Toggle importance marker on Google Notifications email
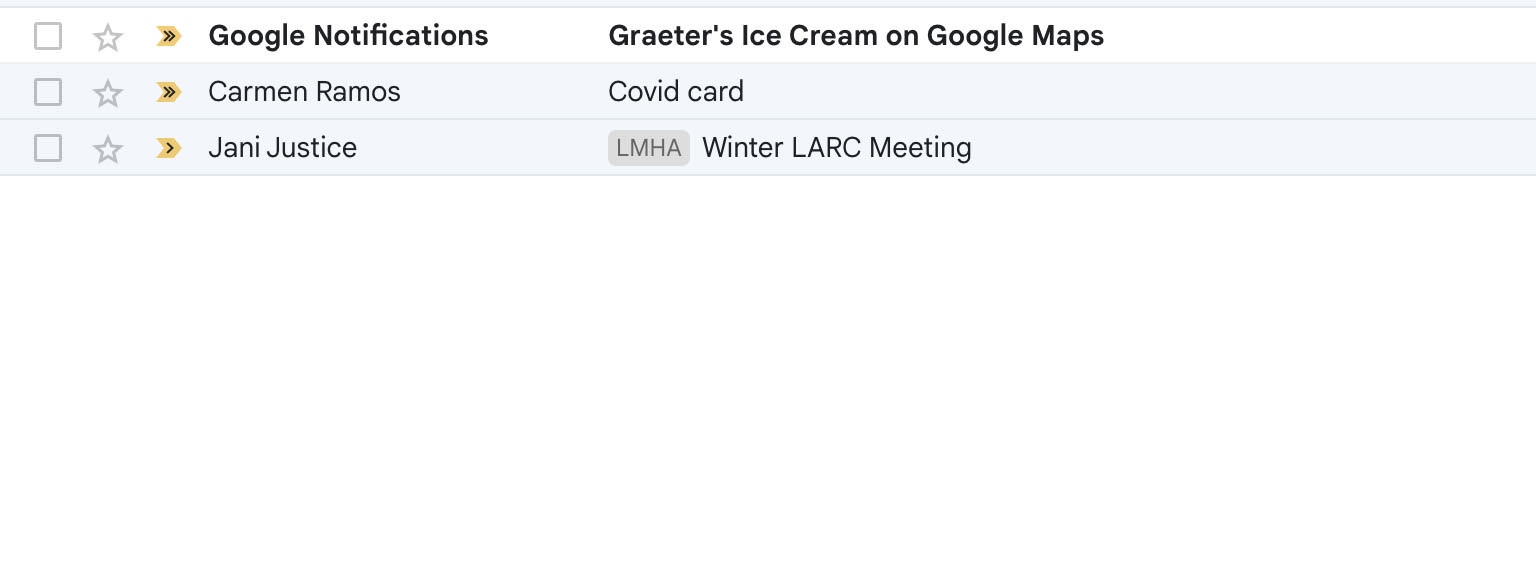 (x=169, y=37)
